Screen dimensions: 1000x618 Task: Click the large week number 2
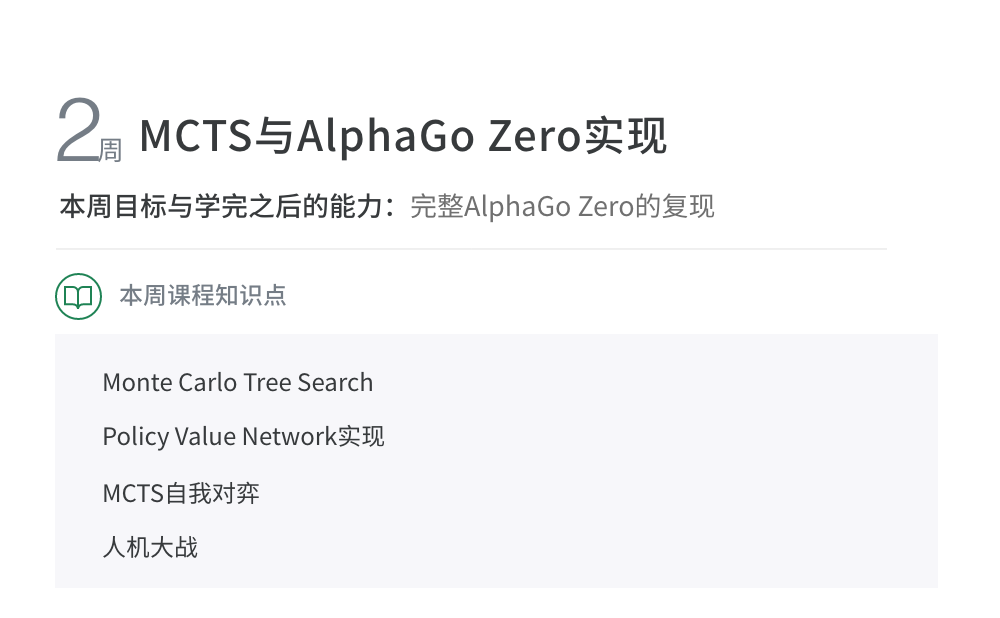[x=76, y=131]
